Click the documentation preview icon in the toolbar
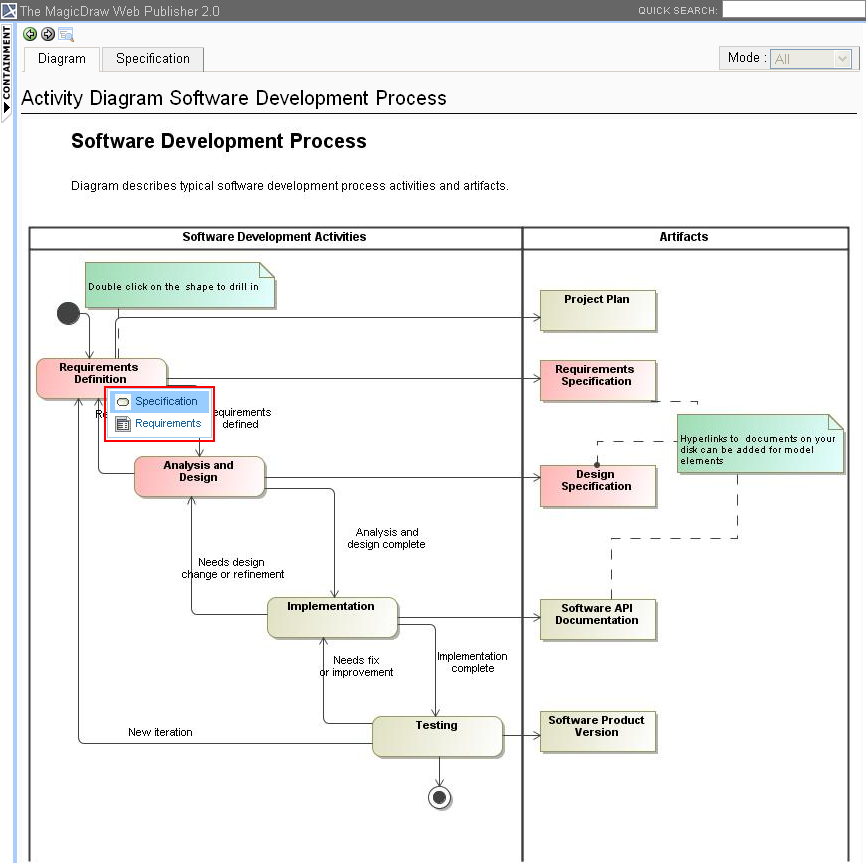Image resolution: width=867 pixels, height=863 pixels. [x=65, y=34]
